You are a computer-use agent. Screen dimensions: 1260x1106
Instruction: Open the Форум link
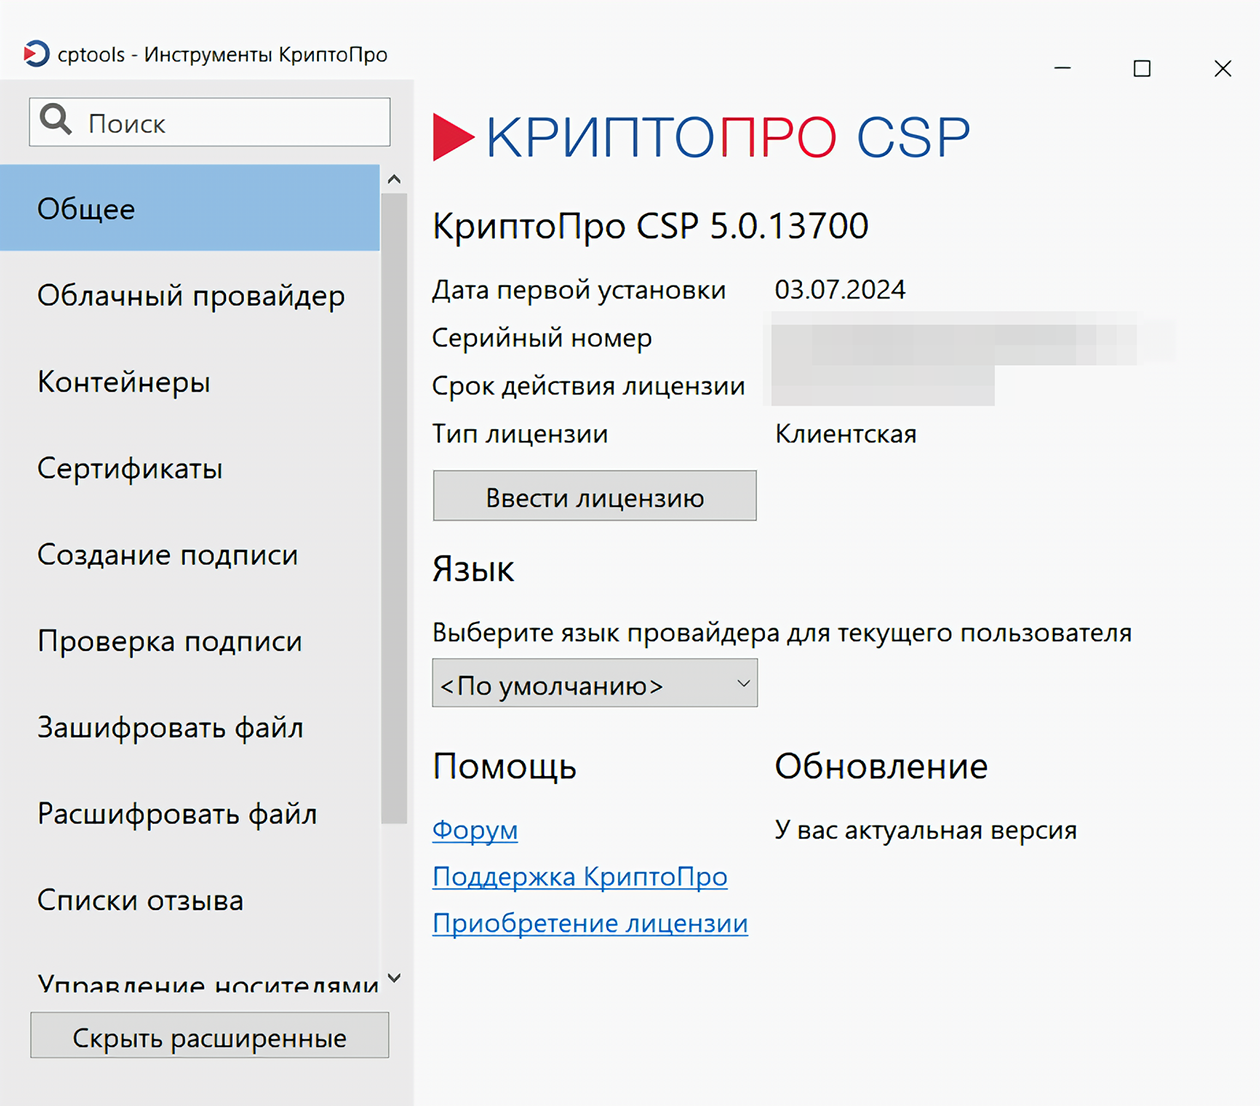475,830
